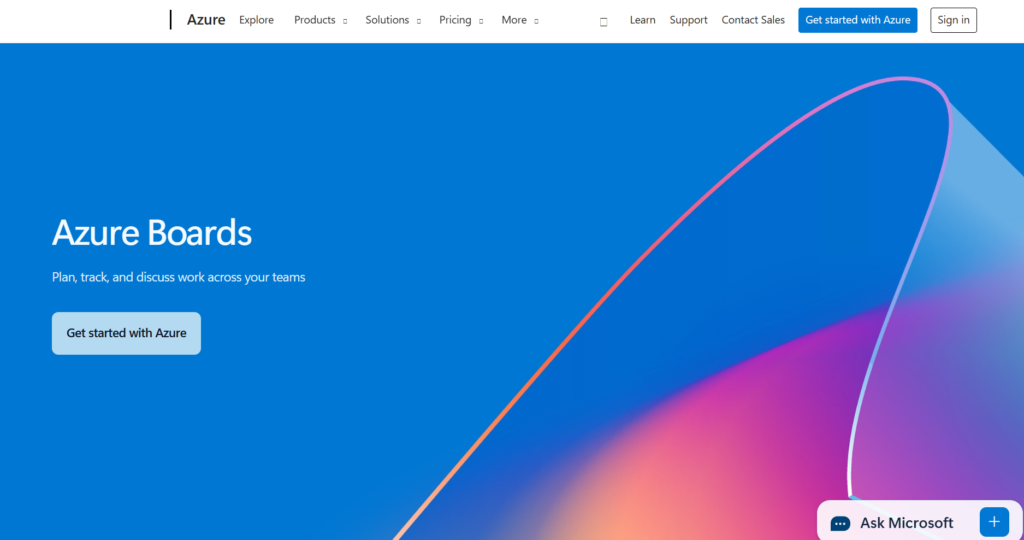The height and width of the screenshot is (540, 1024).
Task: Click the Plan, track, and discuss work tagline
Action: pos(178,277)
